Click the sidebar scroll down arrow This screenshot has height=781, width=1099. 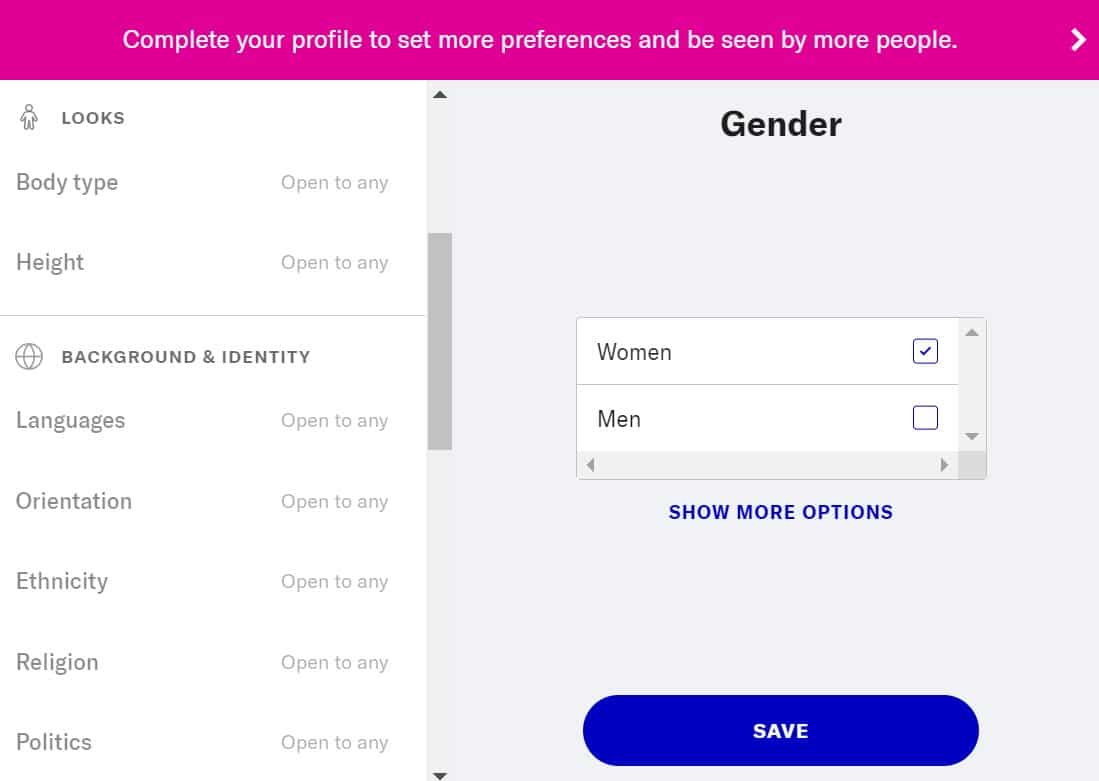(439, 775)
